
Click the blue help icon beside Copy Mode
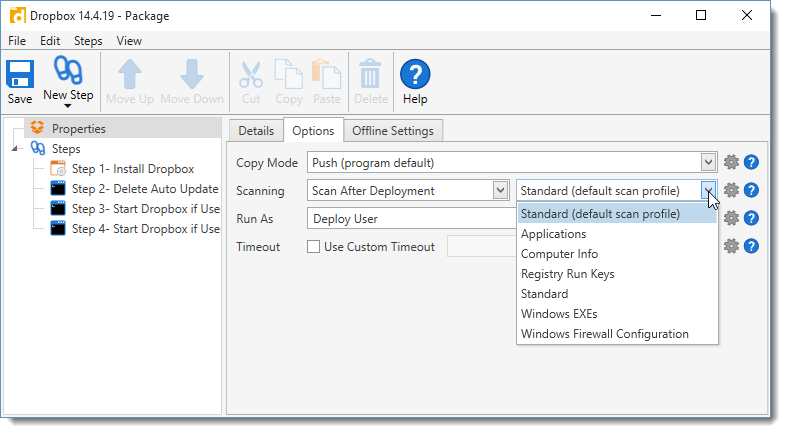tap(752, 162)
